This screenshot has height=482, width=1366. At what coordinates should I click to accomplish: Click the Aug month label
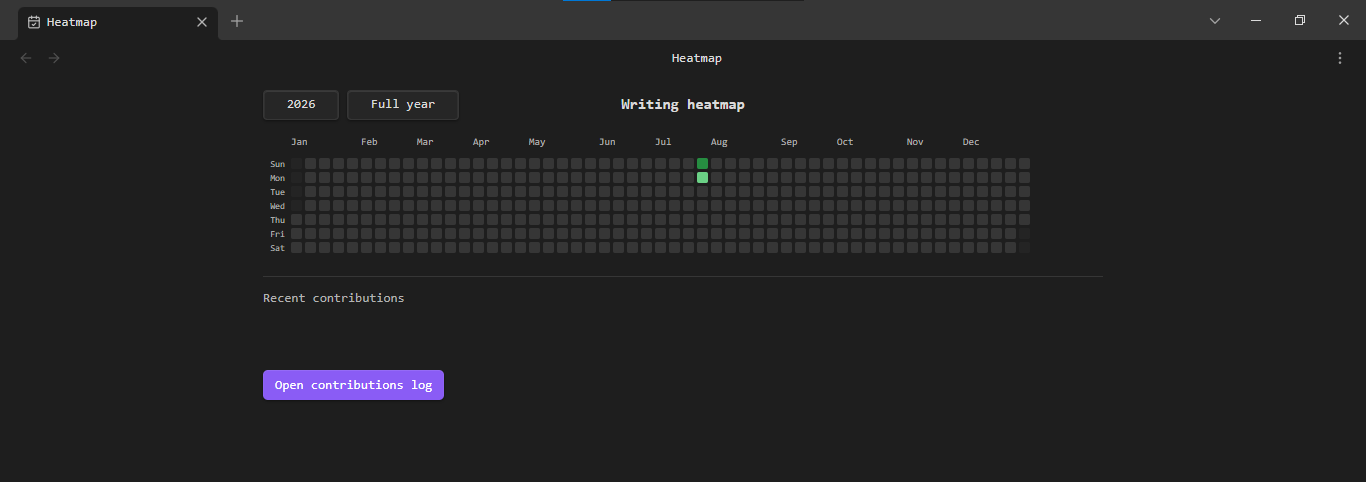click(719, 142)
